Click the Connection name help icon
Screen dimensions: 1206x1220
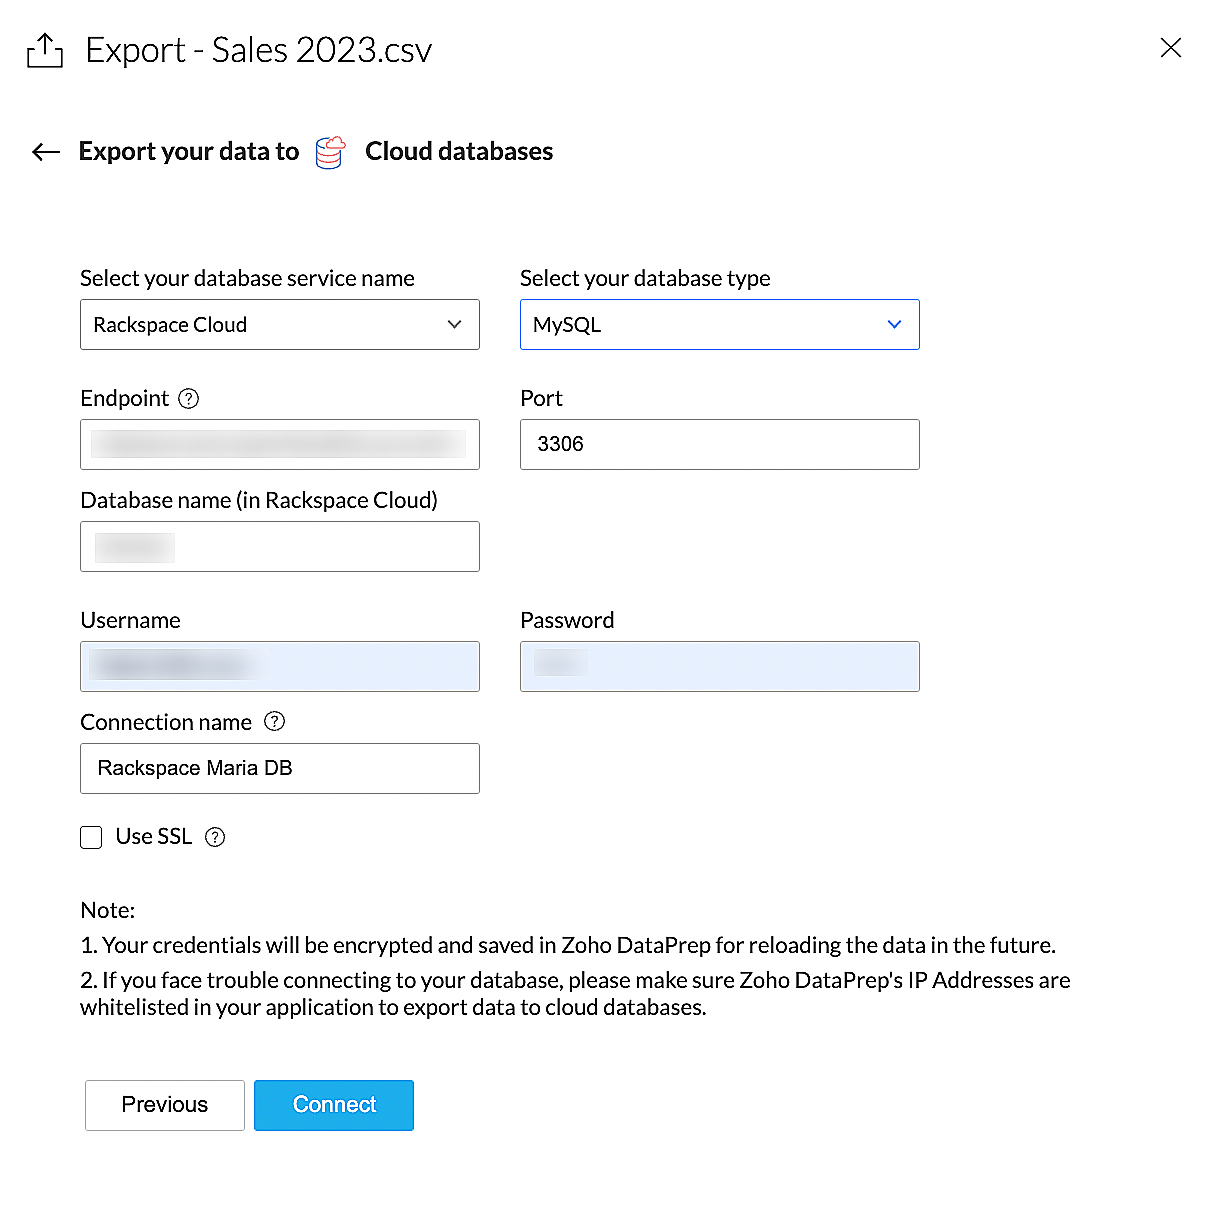pos(274,722)
